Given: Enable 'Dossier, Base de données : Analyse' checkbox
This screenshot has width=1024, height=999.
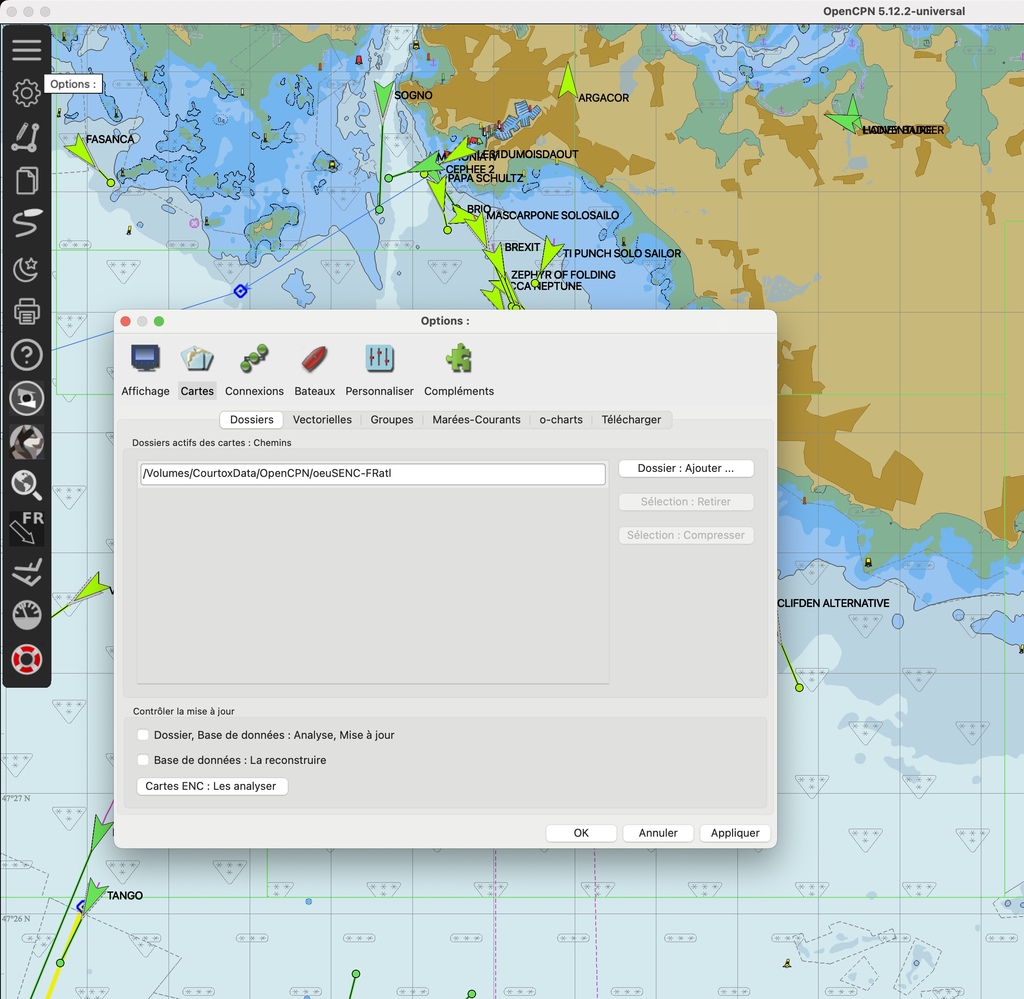Looking at the screenshot, I should [x=143, y=735].
